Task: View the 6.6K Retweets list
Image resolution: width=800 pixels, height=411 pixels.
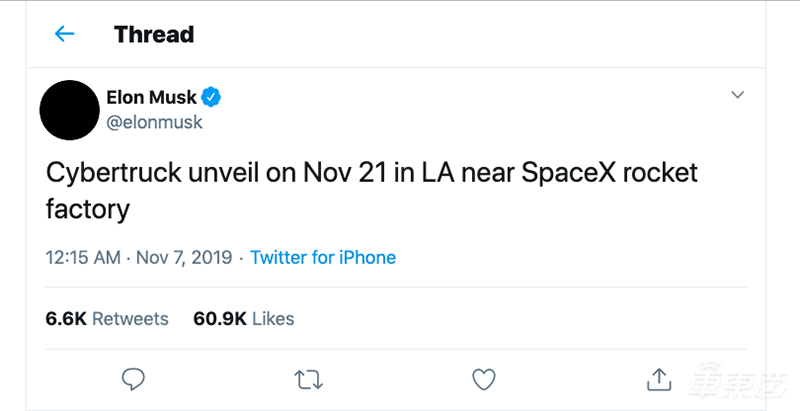Action: 107,319
